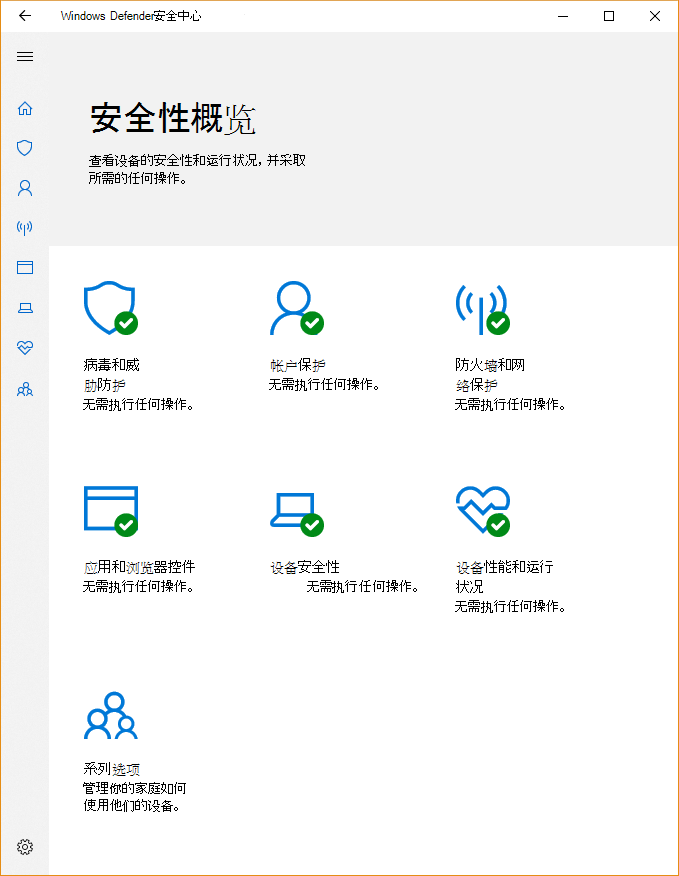Click the 帐户保护 label text
Screen dimensions: 679x876
tap(297, 365)
